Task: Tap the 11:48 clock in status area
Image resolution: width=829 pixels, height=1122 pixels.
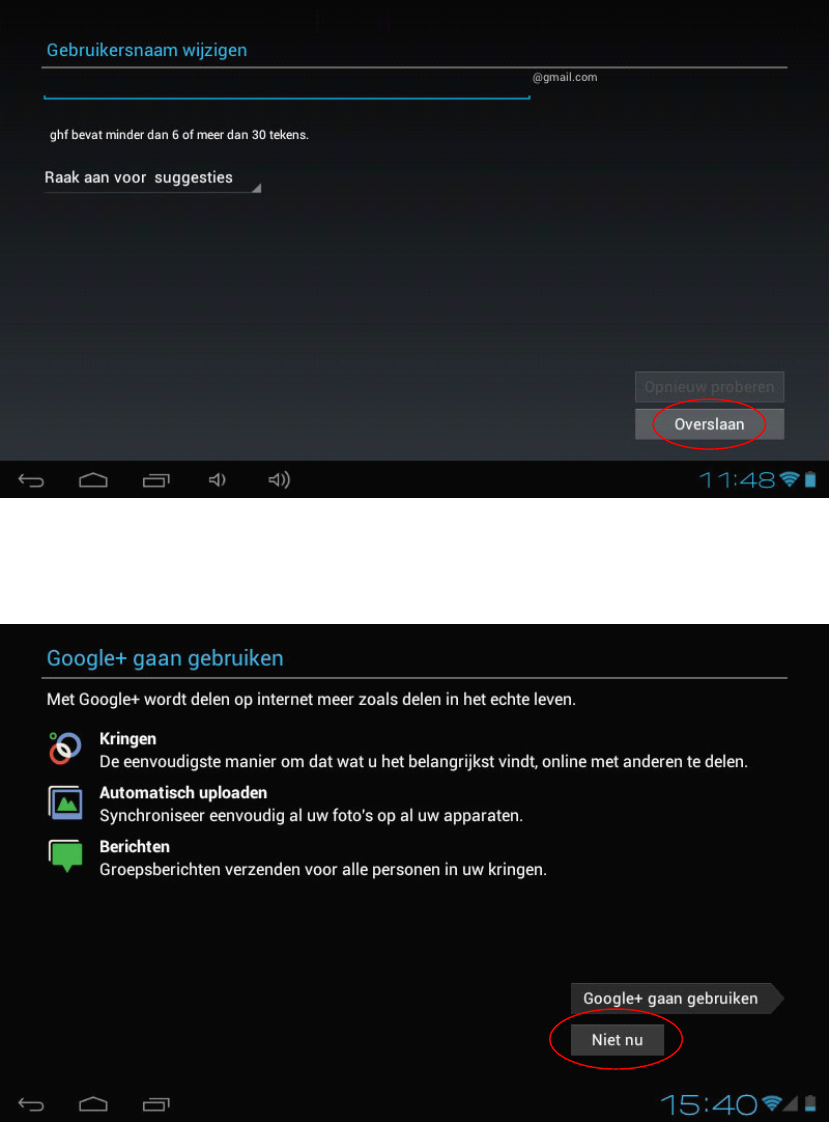Action: click(x=737, y=479)
